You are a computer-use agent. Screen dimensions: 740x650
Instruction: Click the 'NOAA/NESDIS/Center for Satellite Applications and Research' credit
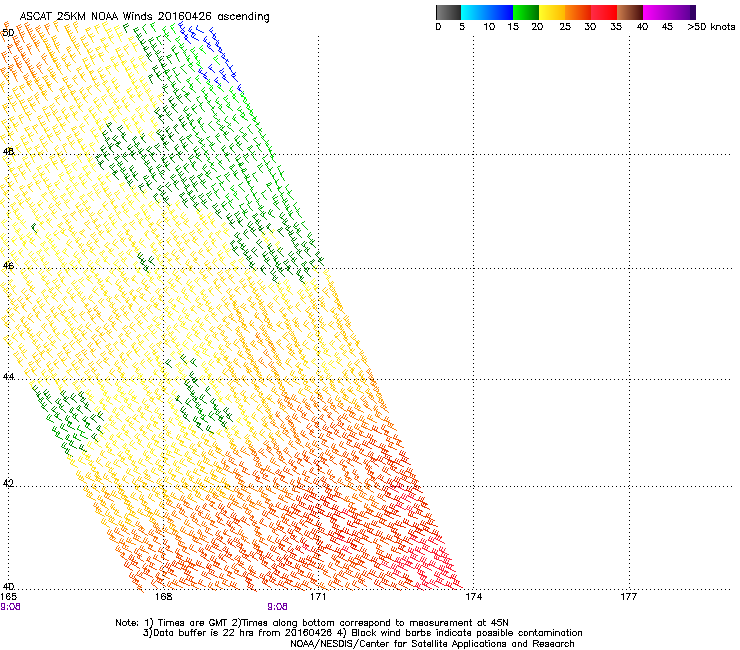point(432,644)
